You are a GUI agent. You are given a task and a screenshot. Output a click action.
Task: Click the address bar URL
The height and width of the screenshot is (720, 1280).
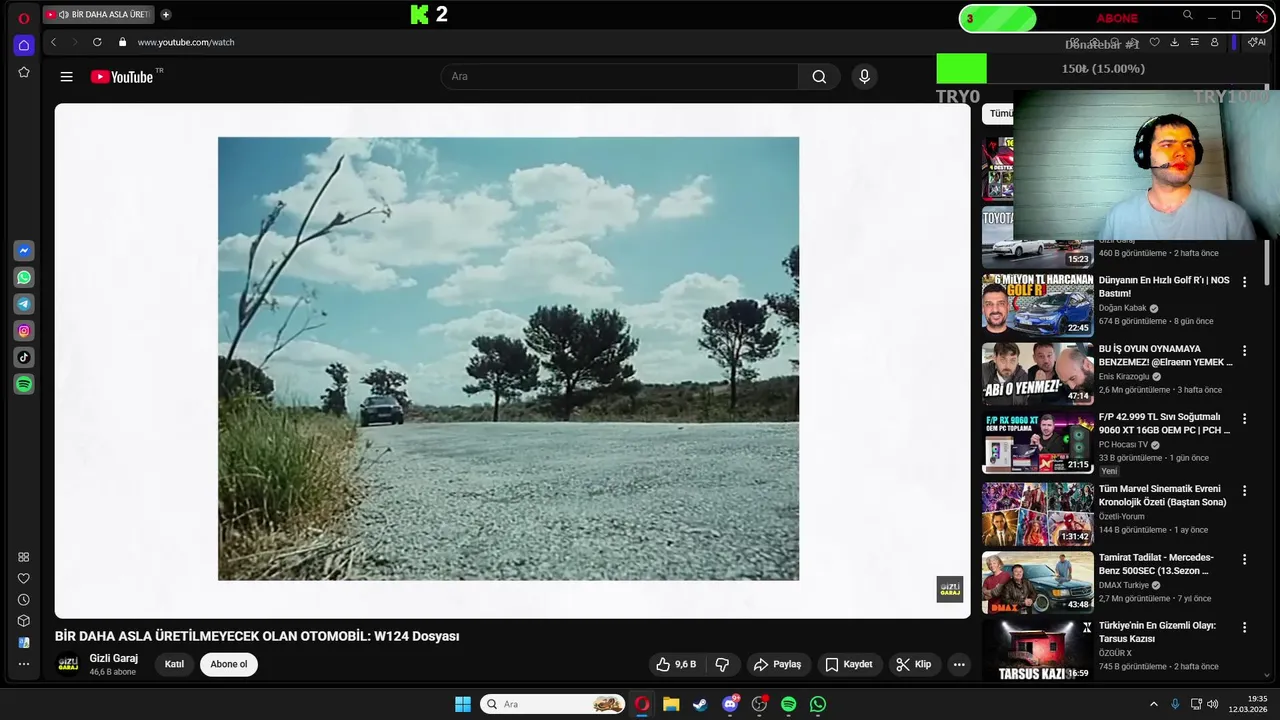tap(186, 42)
